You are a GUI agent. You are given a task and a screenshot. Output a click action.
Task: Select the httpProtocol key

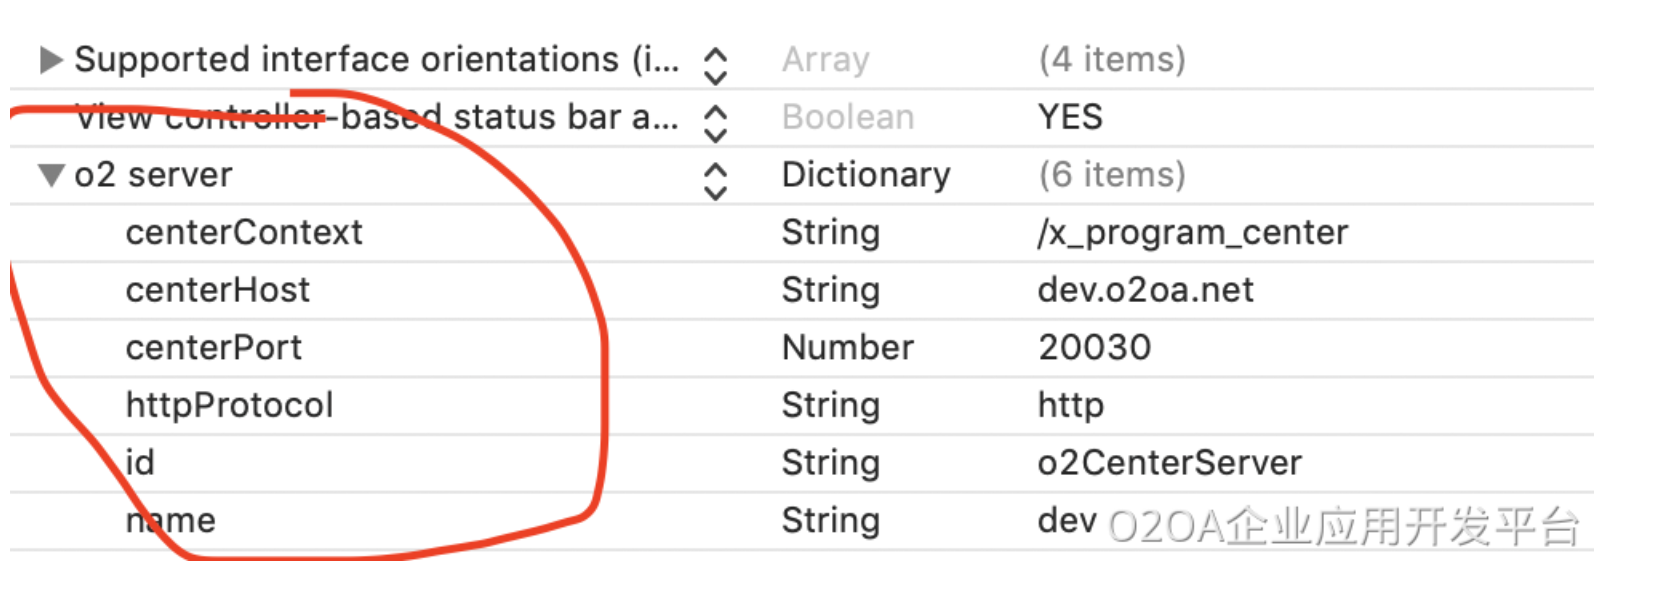pos(230,405)
